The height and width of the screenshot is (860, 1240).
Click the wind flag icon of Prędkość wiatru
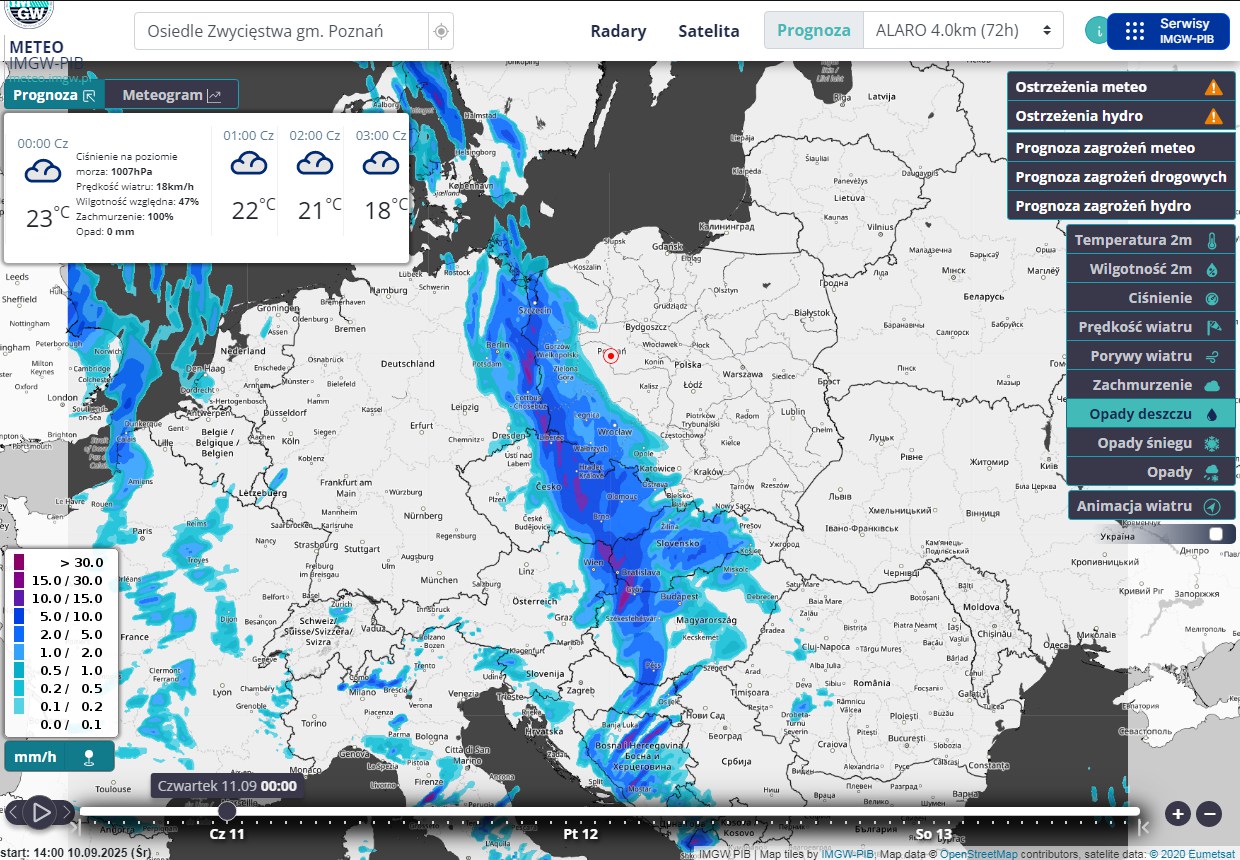[x=1212, y=327]
